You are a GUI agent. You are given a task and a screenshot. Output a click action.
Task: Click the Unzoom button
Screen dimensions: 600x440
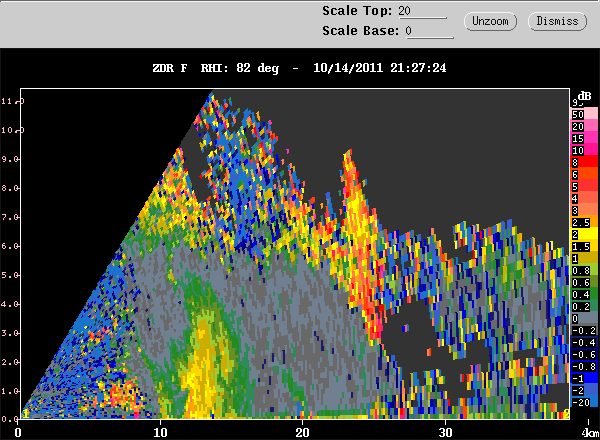click(490, 21)
